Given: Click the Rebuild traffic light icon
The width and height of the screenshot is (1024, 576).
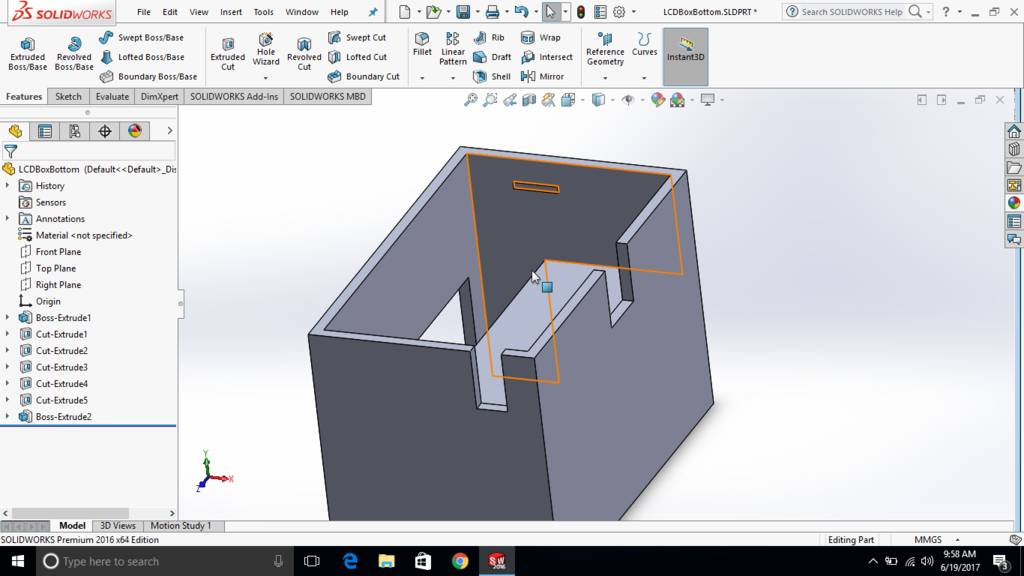Looking at the screenshot, I should (581, 12).
